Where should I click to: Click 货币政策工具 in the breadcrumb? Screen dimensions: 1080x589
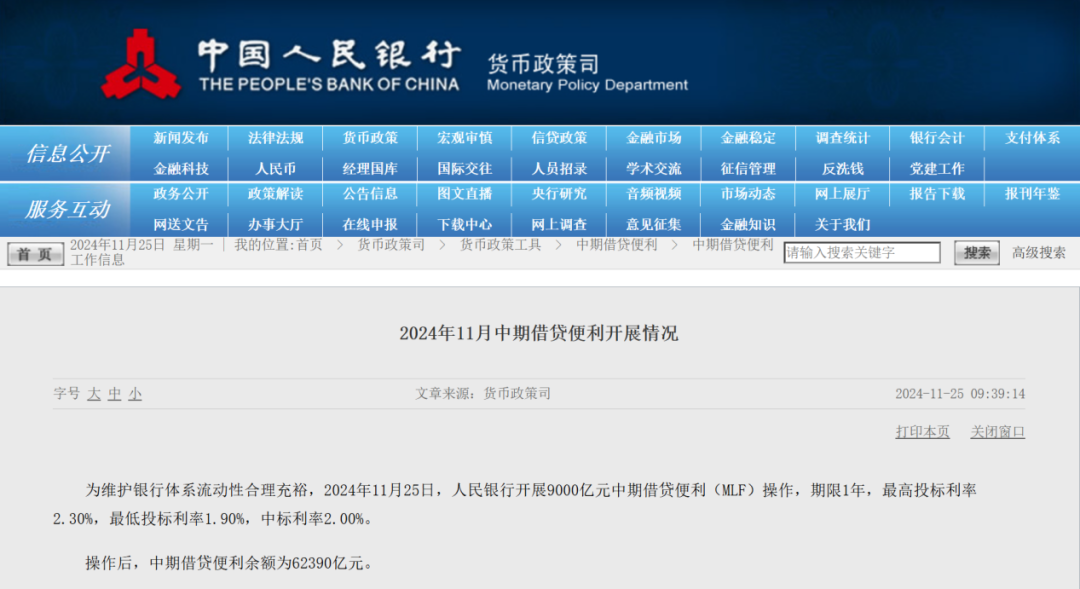[x=500, y=245]
